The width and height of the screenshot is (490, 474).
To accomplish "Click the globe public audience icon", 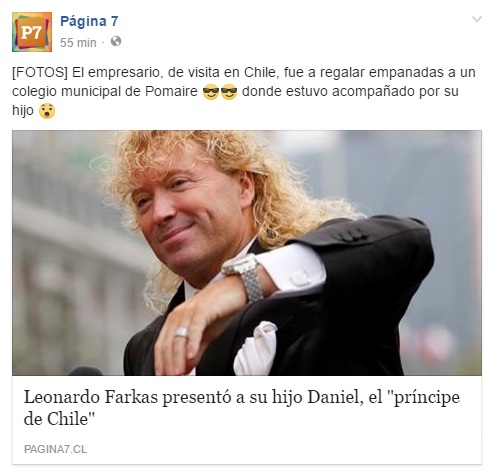I will click(x=116, y=41).
